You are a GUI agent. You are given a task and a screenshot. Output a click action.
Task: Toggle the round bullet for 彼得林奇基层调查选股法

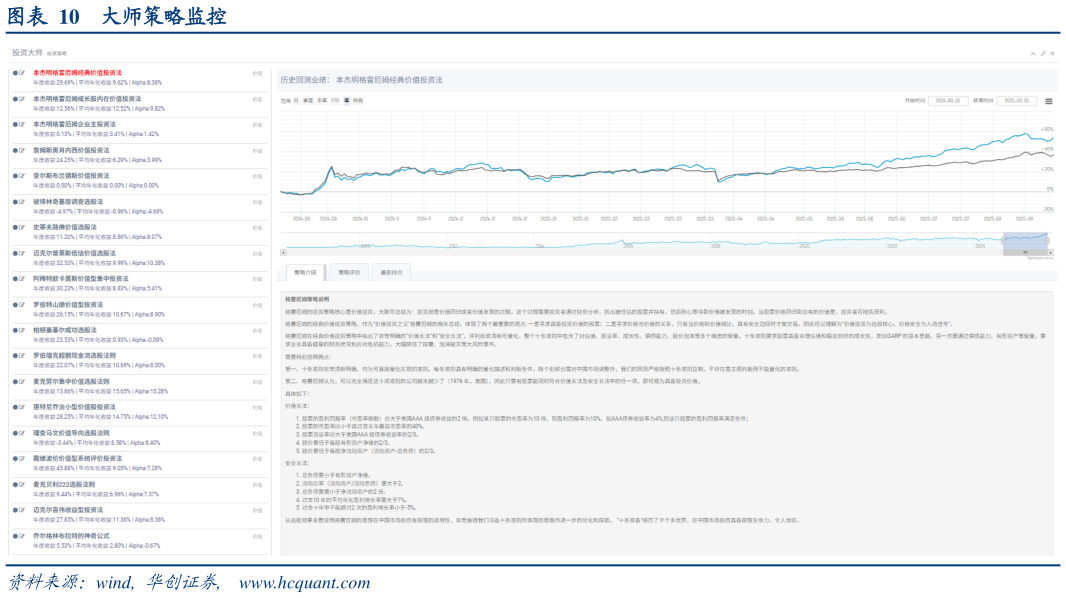pos(15,201)
